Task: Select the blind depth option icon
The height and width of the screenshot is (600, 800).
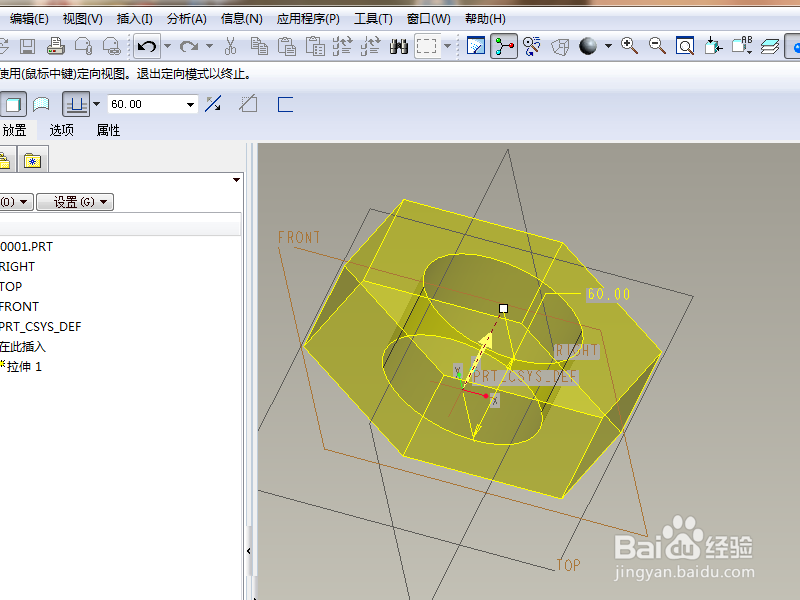Action: tap(76, 105)
